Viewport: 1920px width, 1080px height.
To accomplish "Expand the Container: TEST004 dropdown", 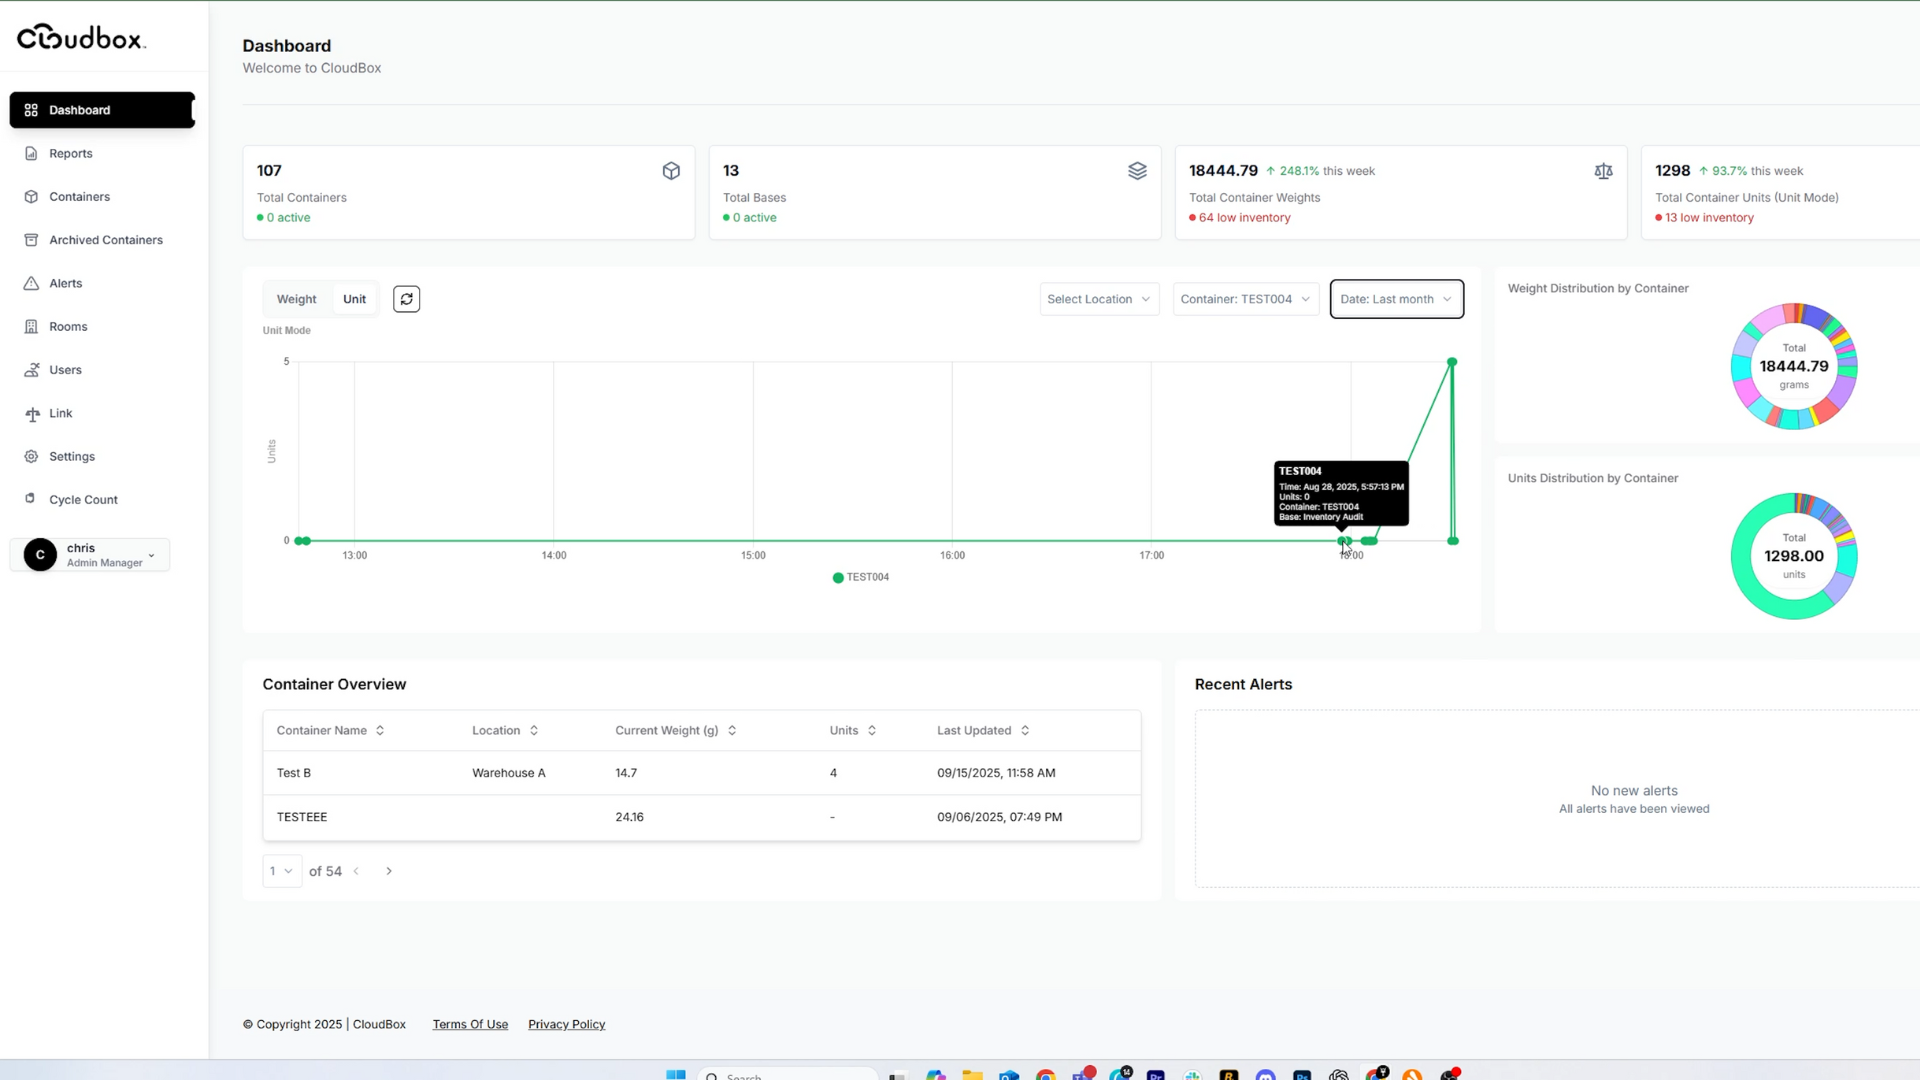I will tap(1244, 299).
